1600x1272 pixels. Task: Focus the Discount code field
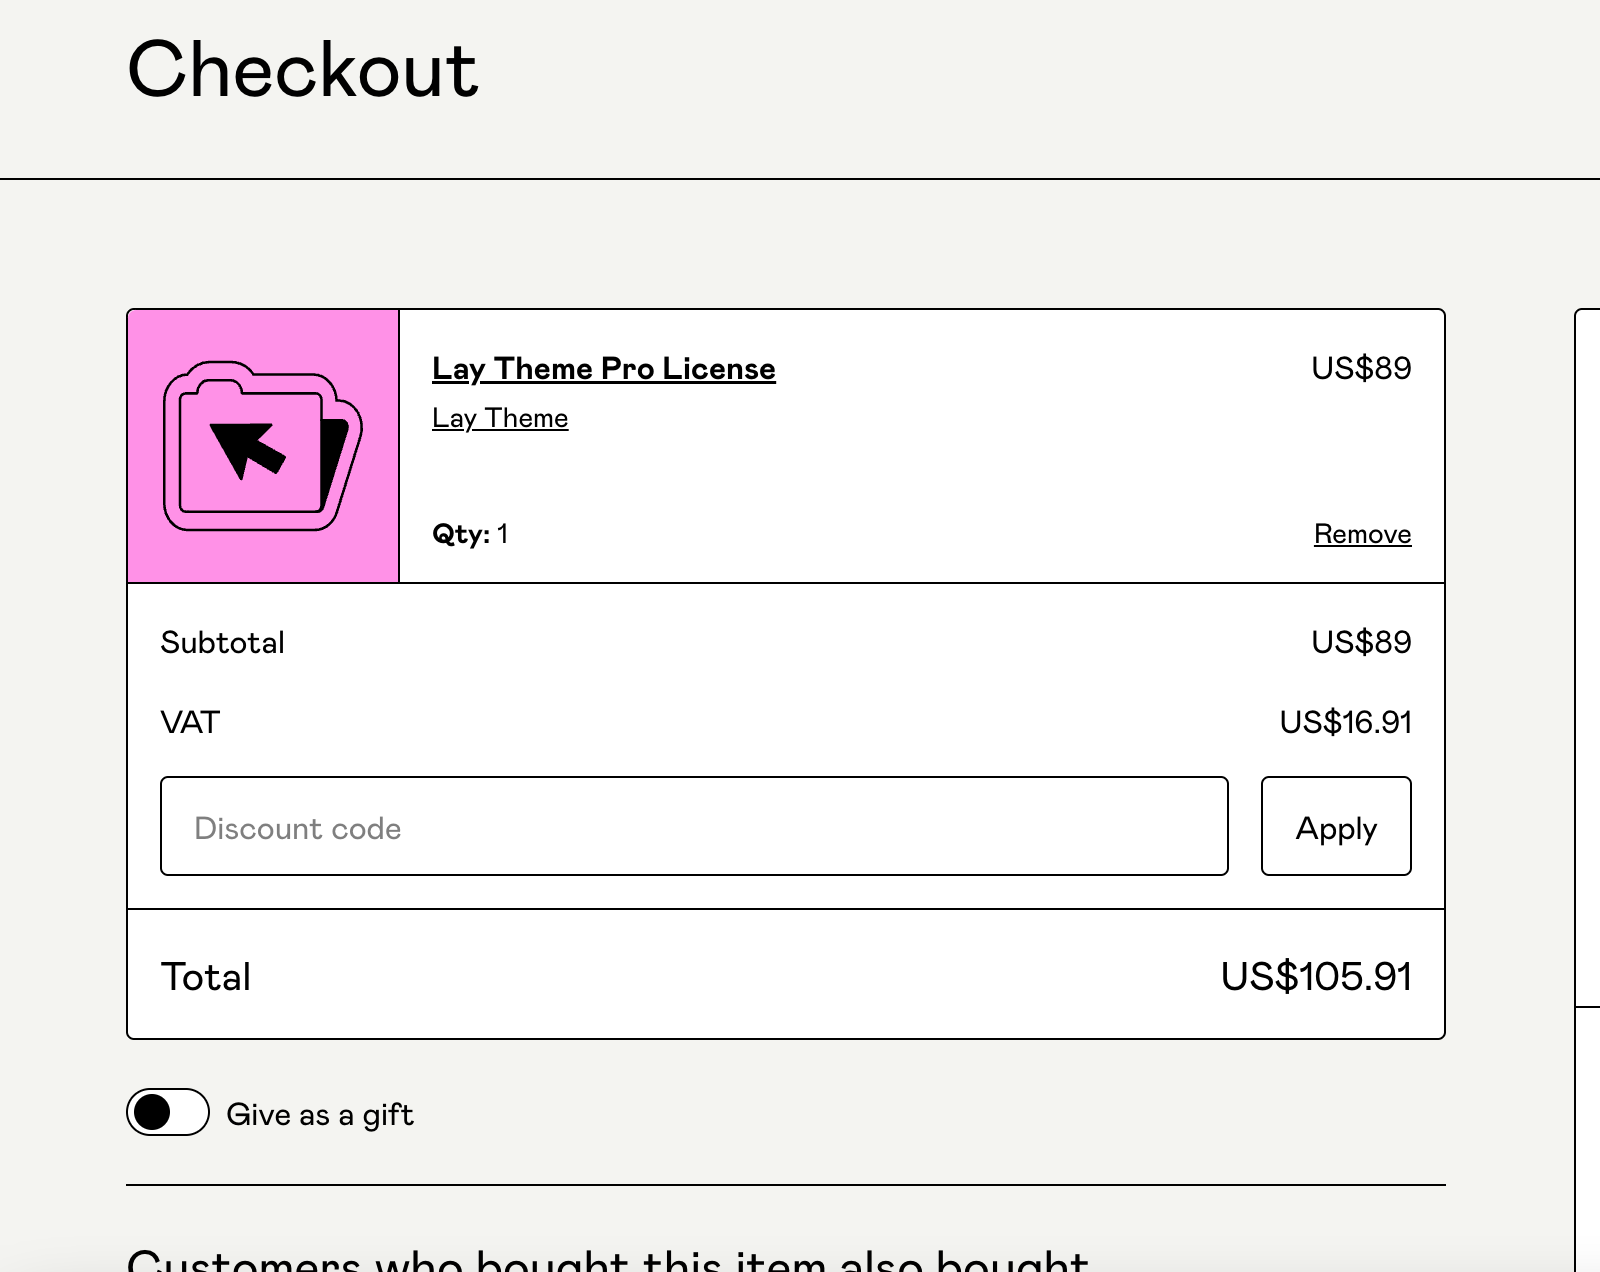pyautogui.click(x=694, y=826)
